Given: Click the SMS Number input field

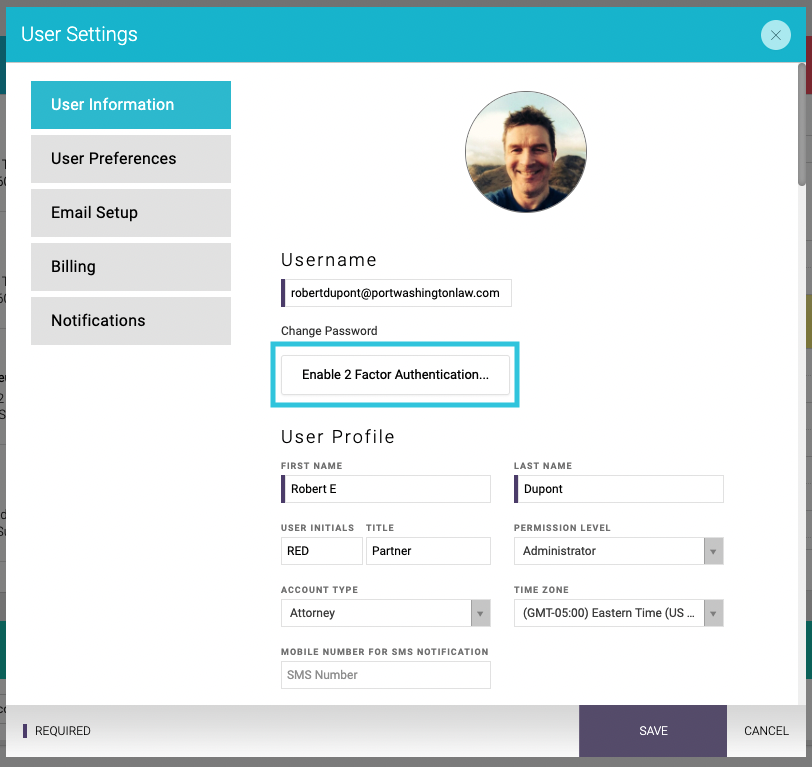Looking at the screenshot, I should coord(386,675).
